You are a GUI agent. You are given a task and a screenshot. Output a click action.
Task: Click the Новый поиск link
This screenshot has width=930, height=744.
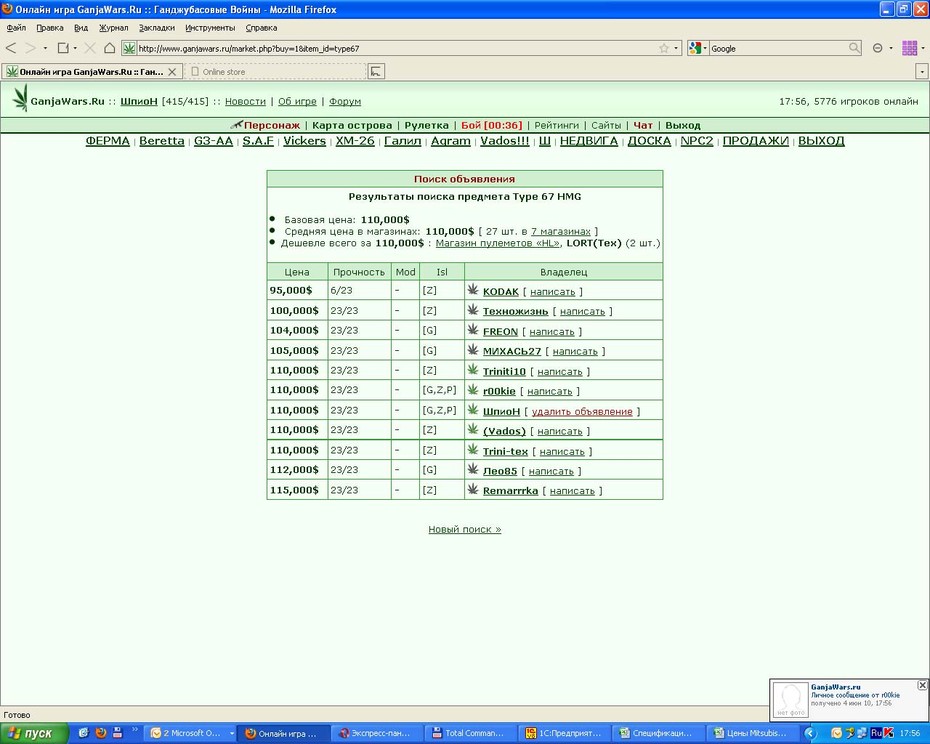click(464, 529)
